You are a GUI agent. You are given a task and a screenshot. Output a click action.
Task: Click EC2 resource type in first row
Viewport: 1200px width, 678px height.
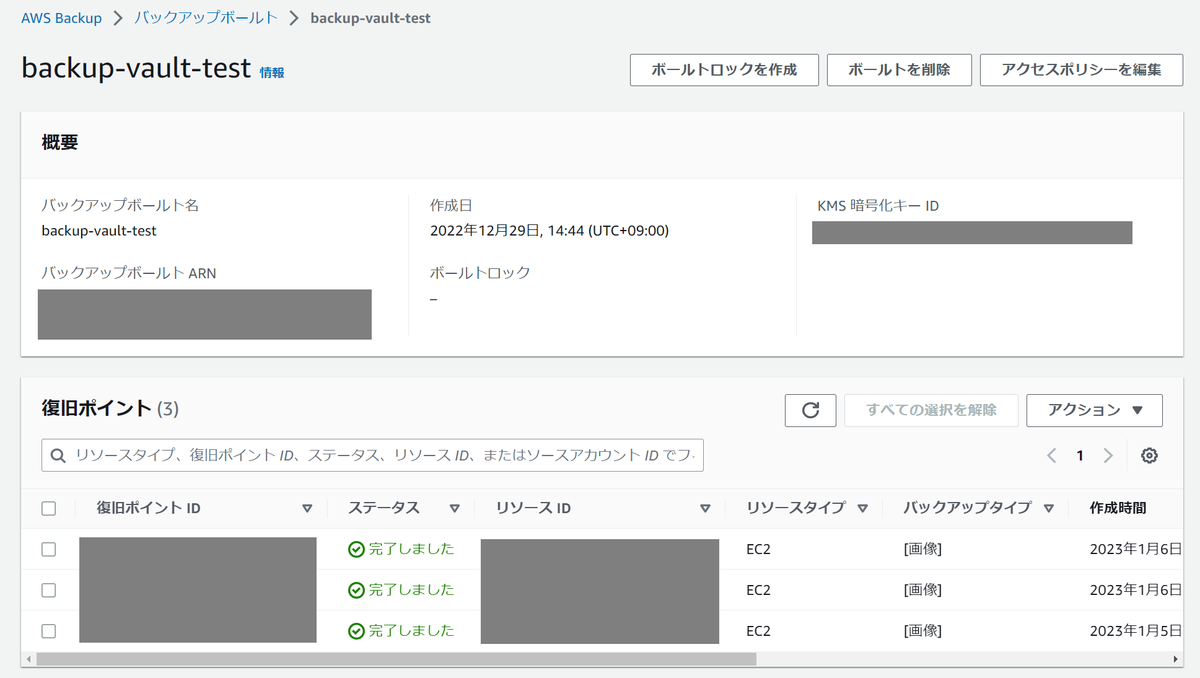coord(759,549)
